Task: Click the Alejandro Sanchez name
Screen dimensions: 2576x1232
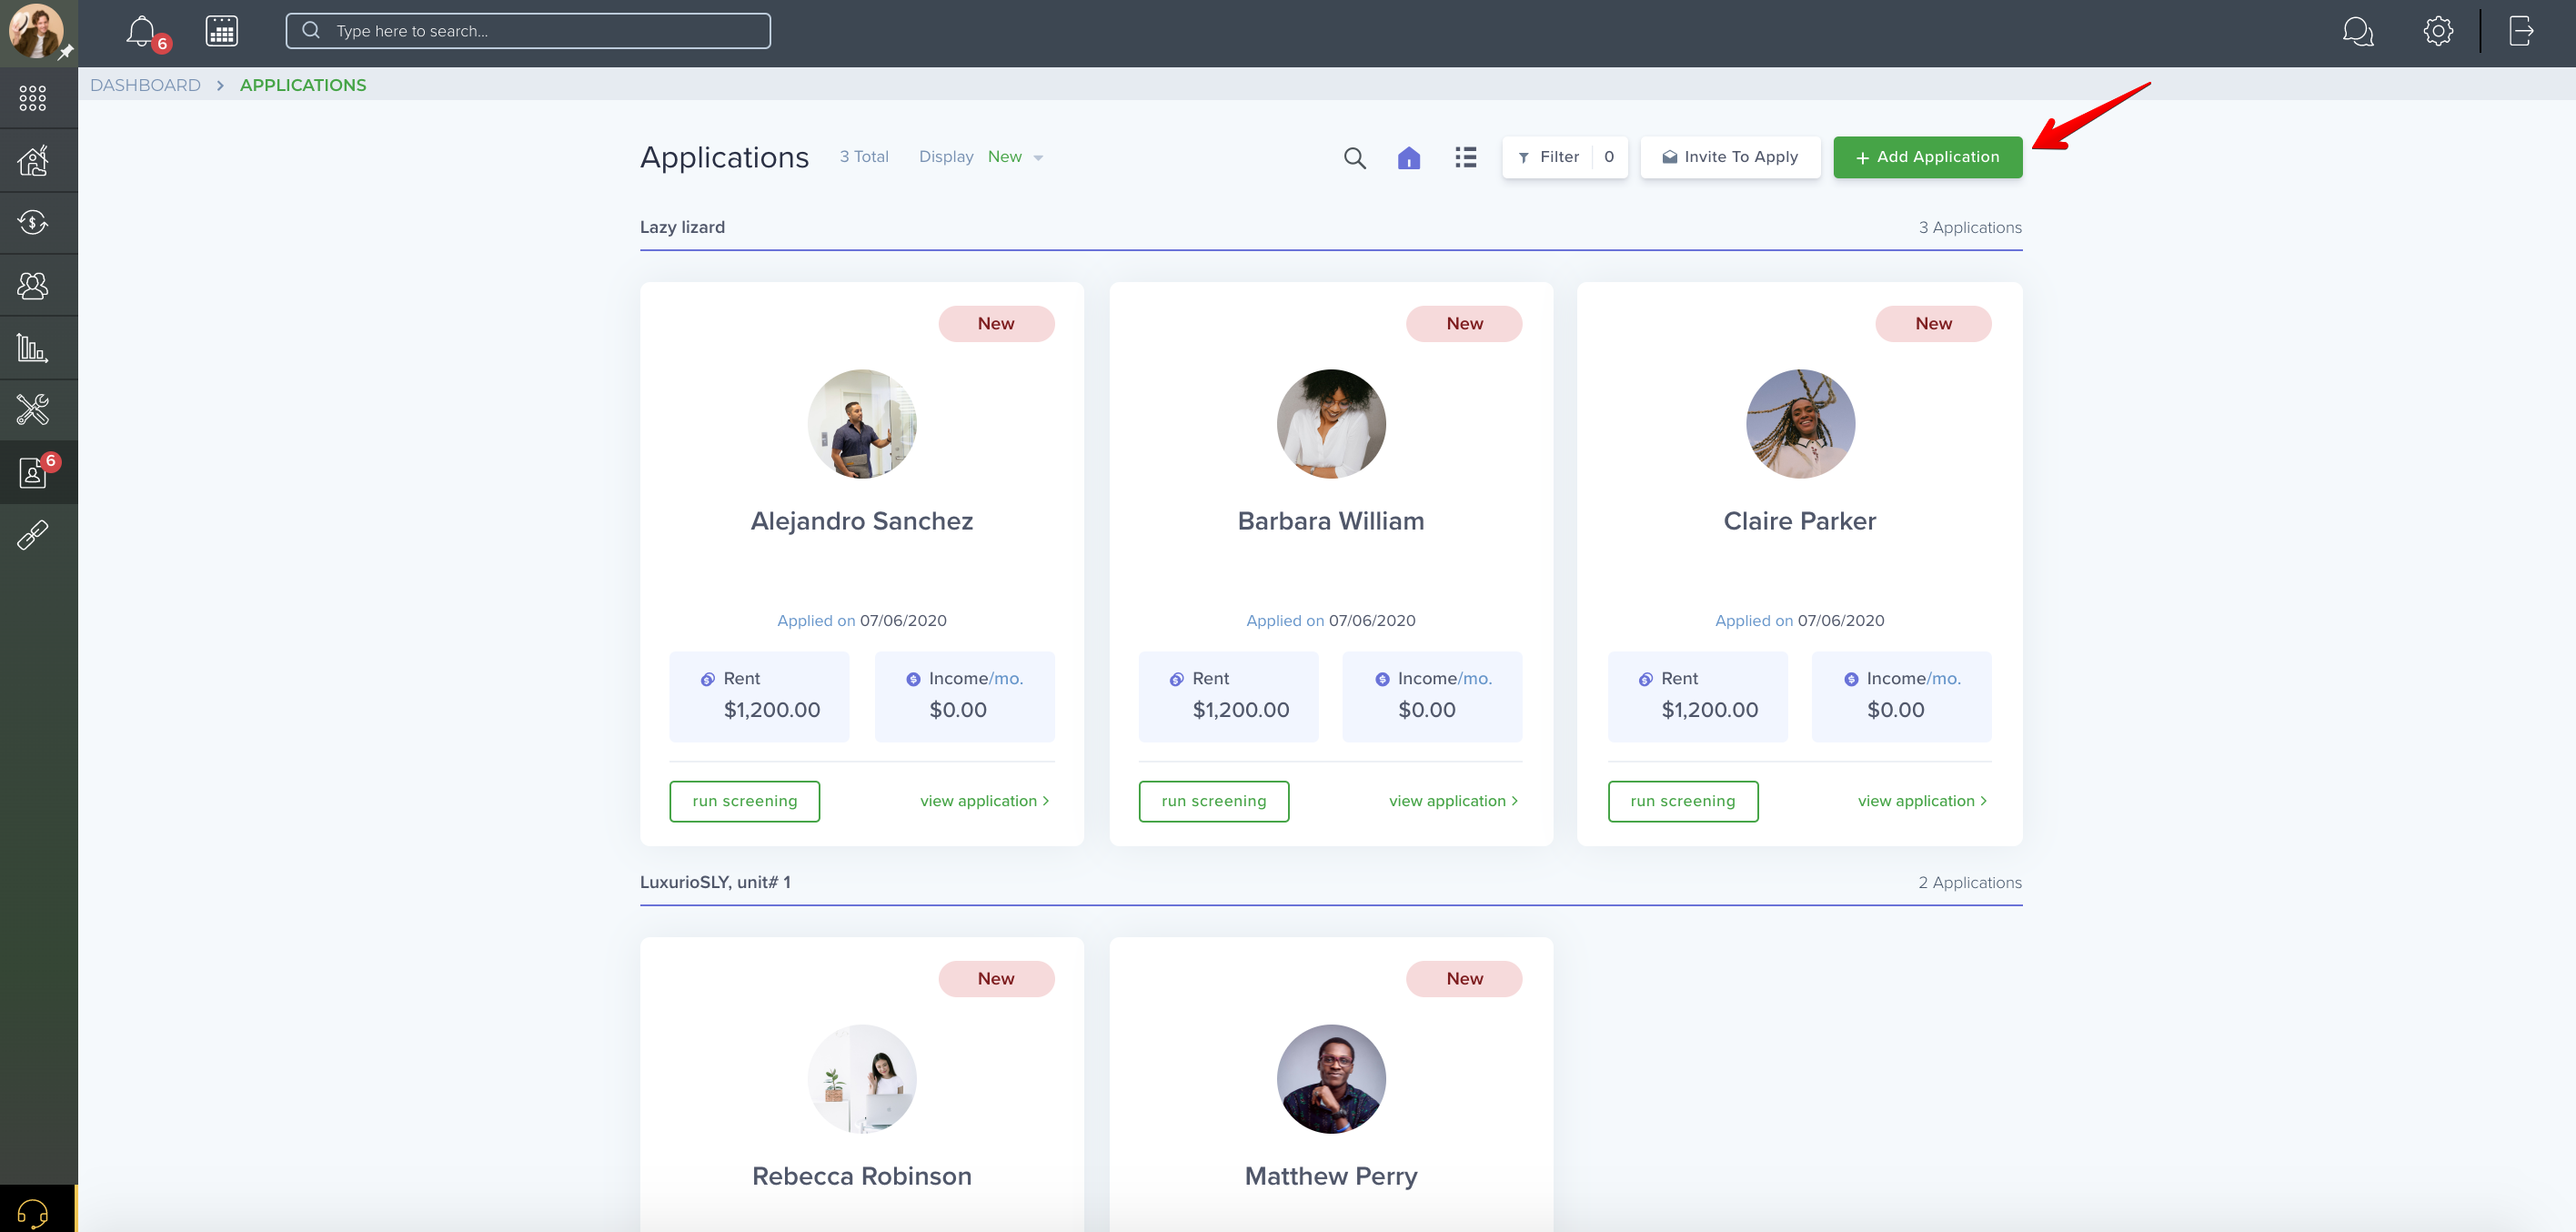Action: 862,521
